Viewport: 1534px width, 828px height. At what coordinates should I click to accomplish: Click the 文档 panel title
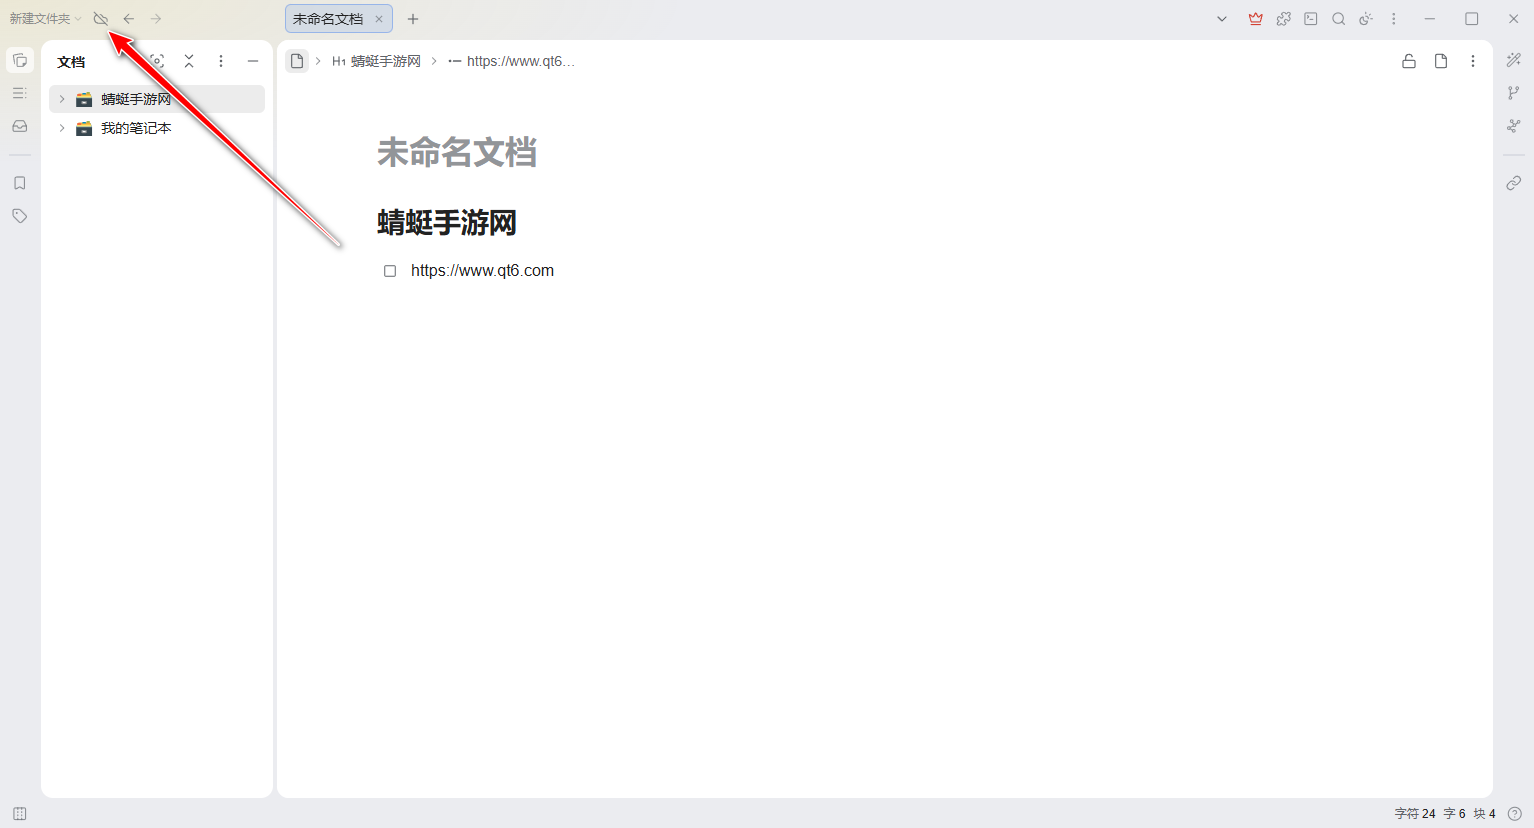pyautogui.click(x=71, y=62)
